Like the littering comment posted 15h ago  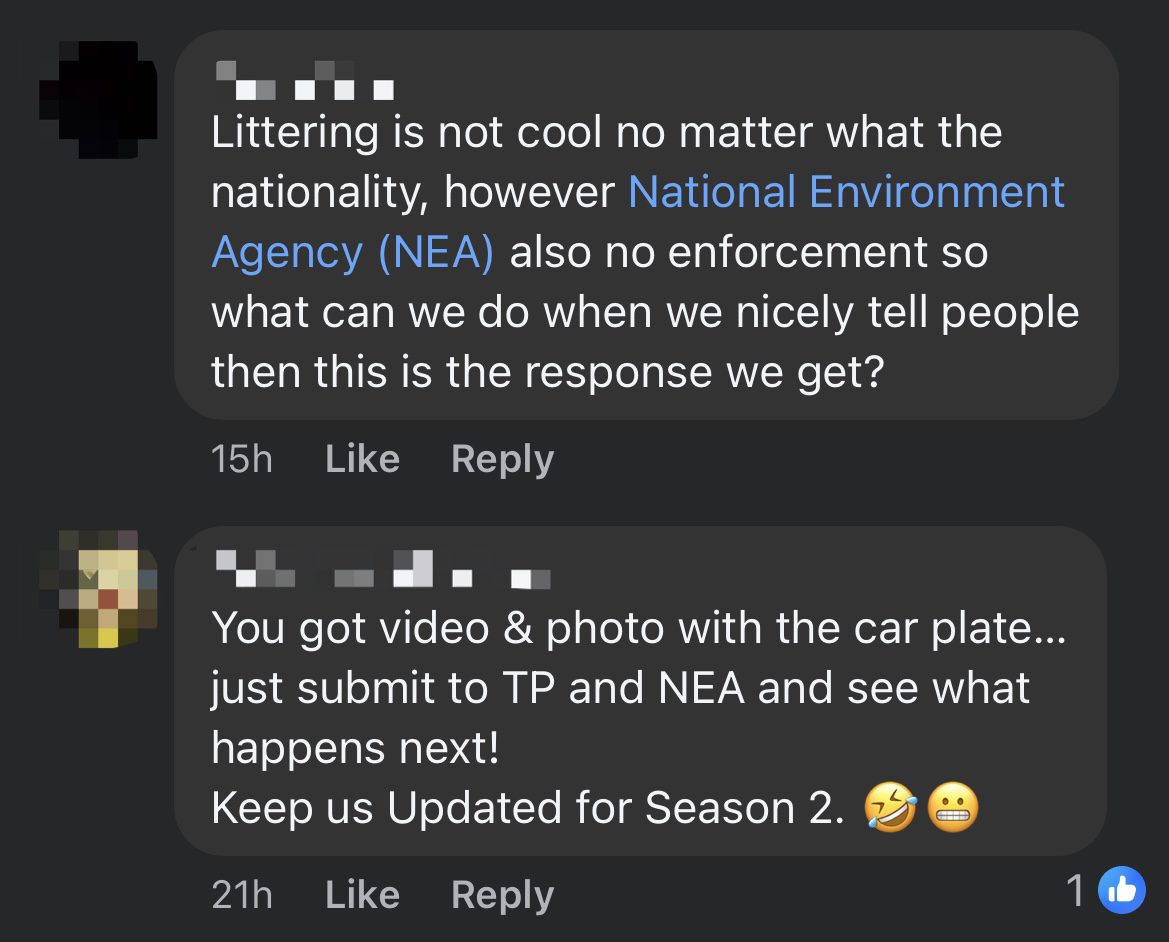coord(362,459)
